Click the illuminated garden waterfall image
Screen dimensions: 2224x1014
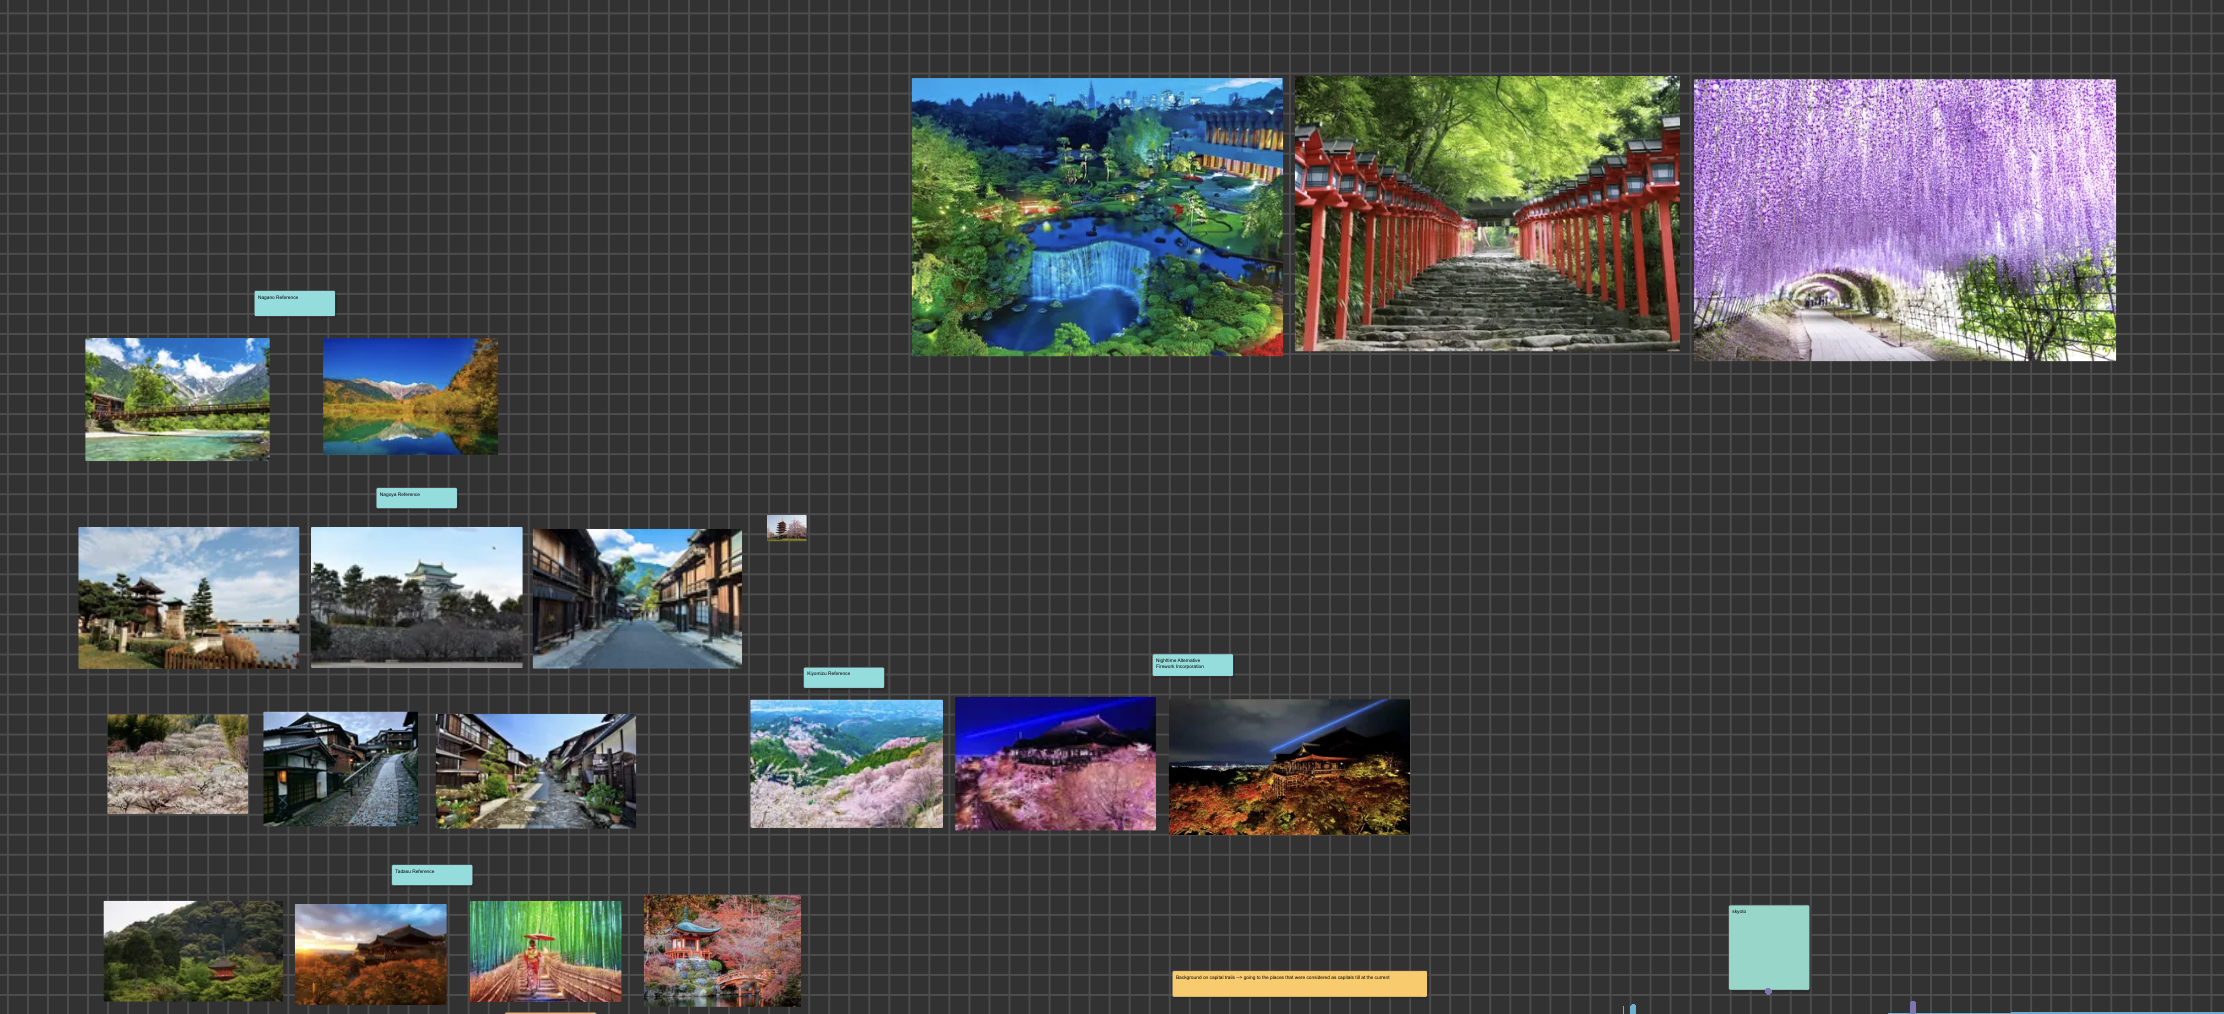click(x=1096, y=217)
